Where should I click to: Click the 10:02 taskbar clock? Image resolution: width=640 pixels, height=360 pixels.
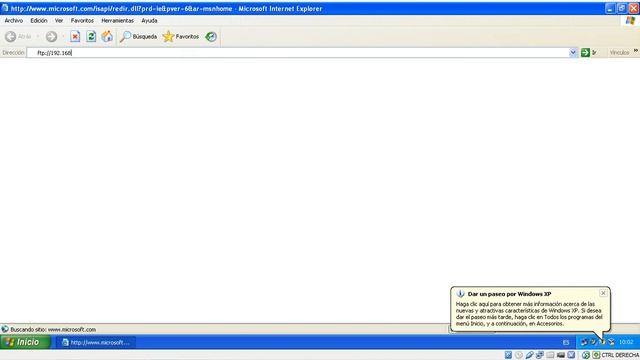626,342
